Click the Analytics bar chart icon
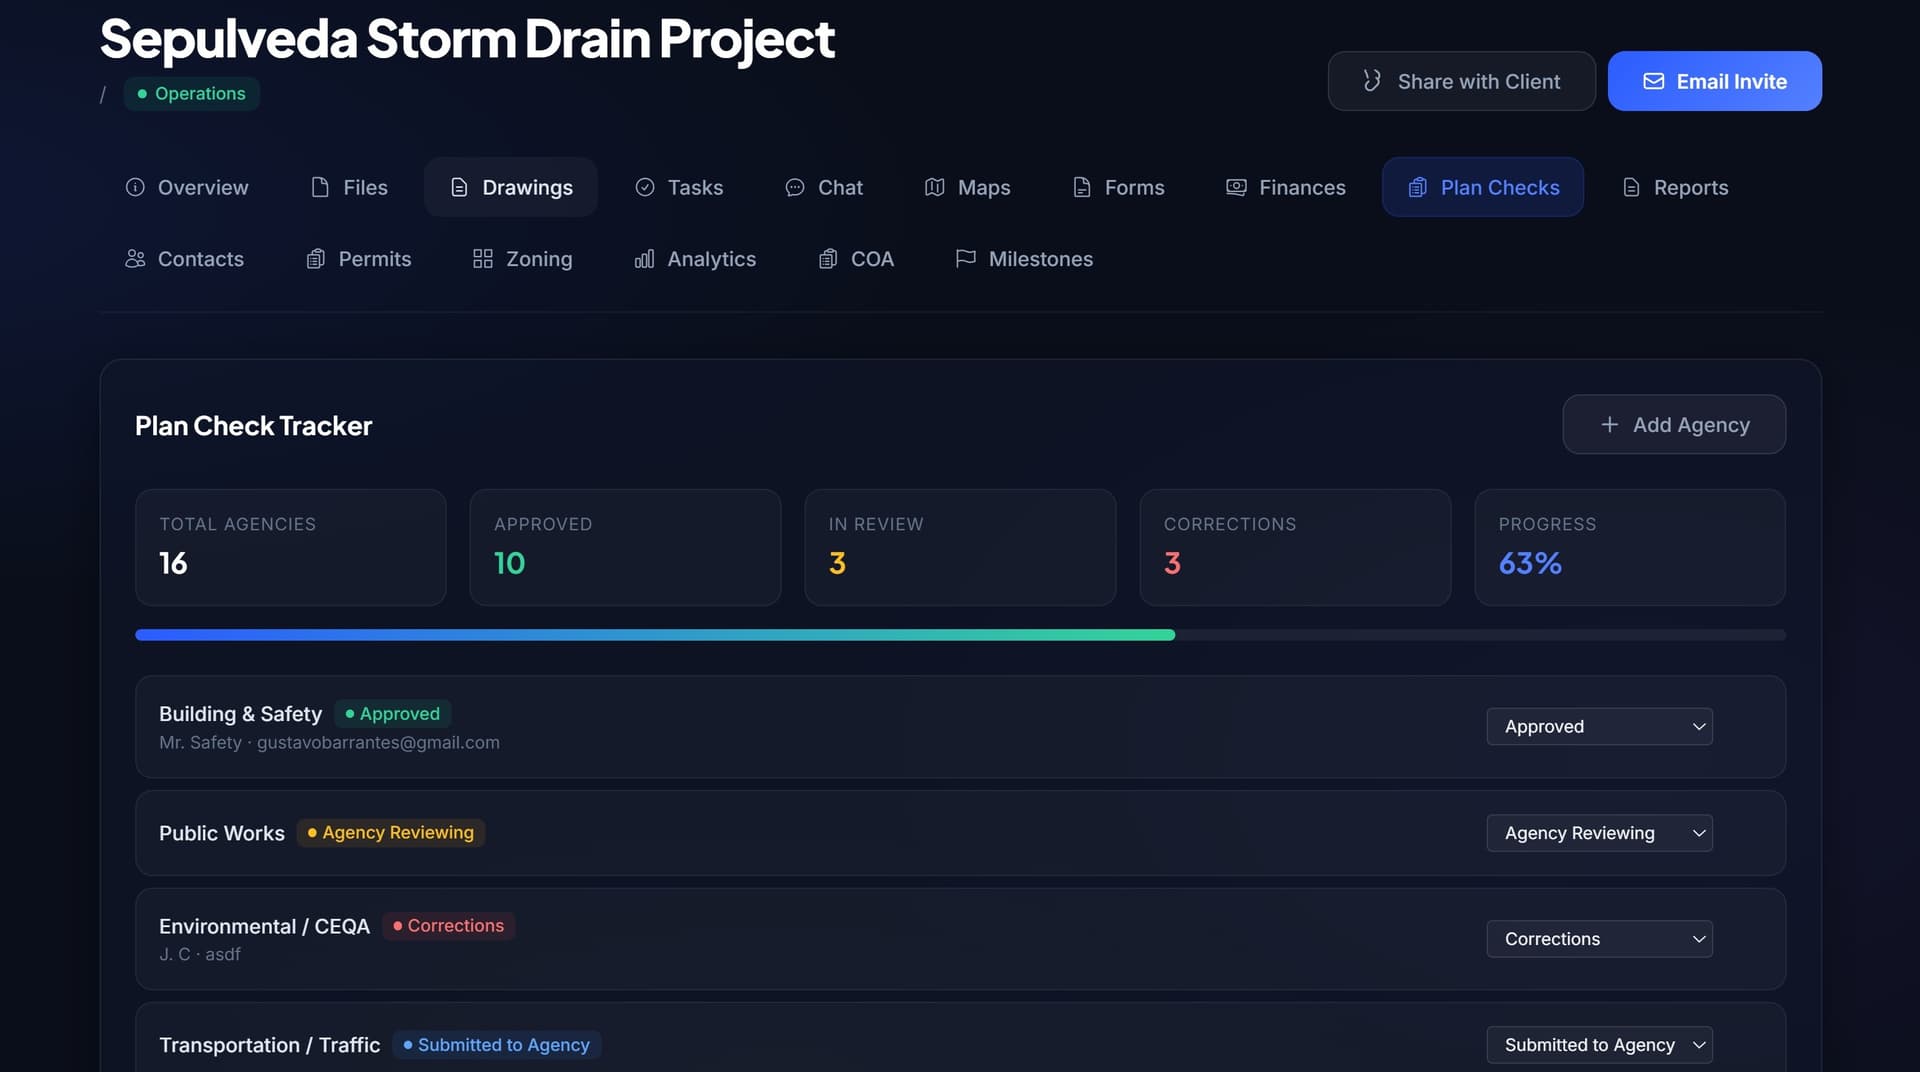The height and width of the screenshot is (1072, 1920). pyautogui.click(x=645, y=259)
